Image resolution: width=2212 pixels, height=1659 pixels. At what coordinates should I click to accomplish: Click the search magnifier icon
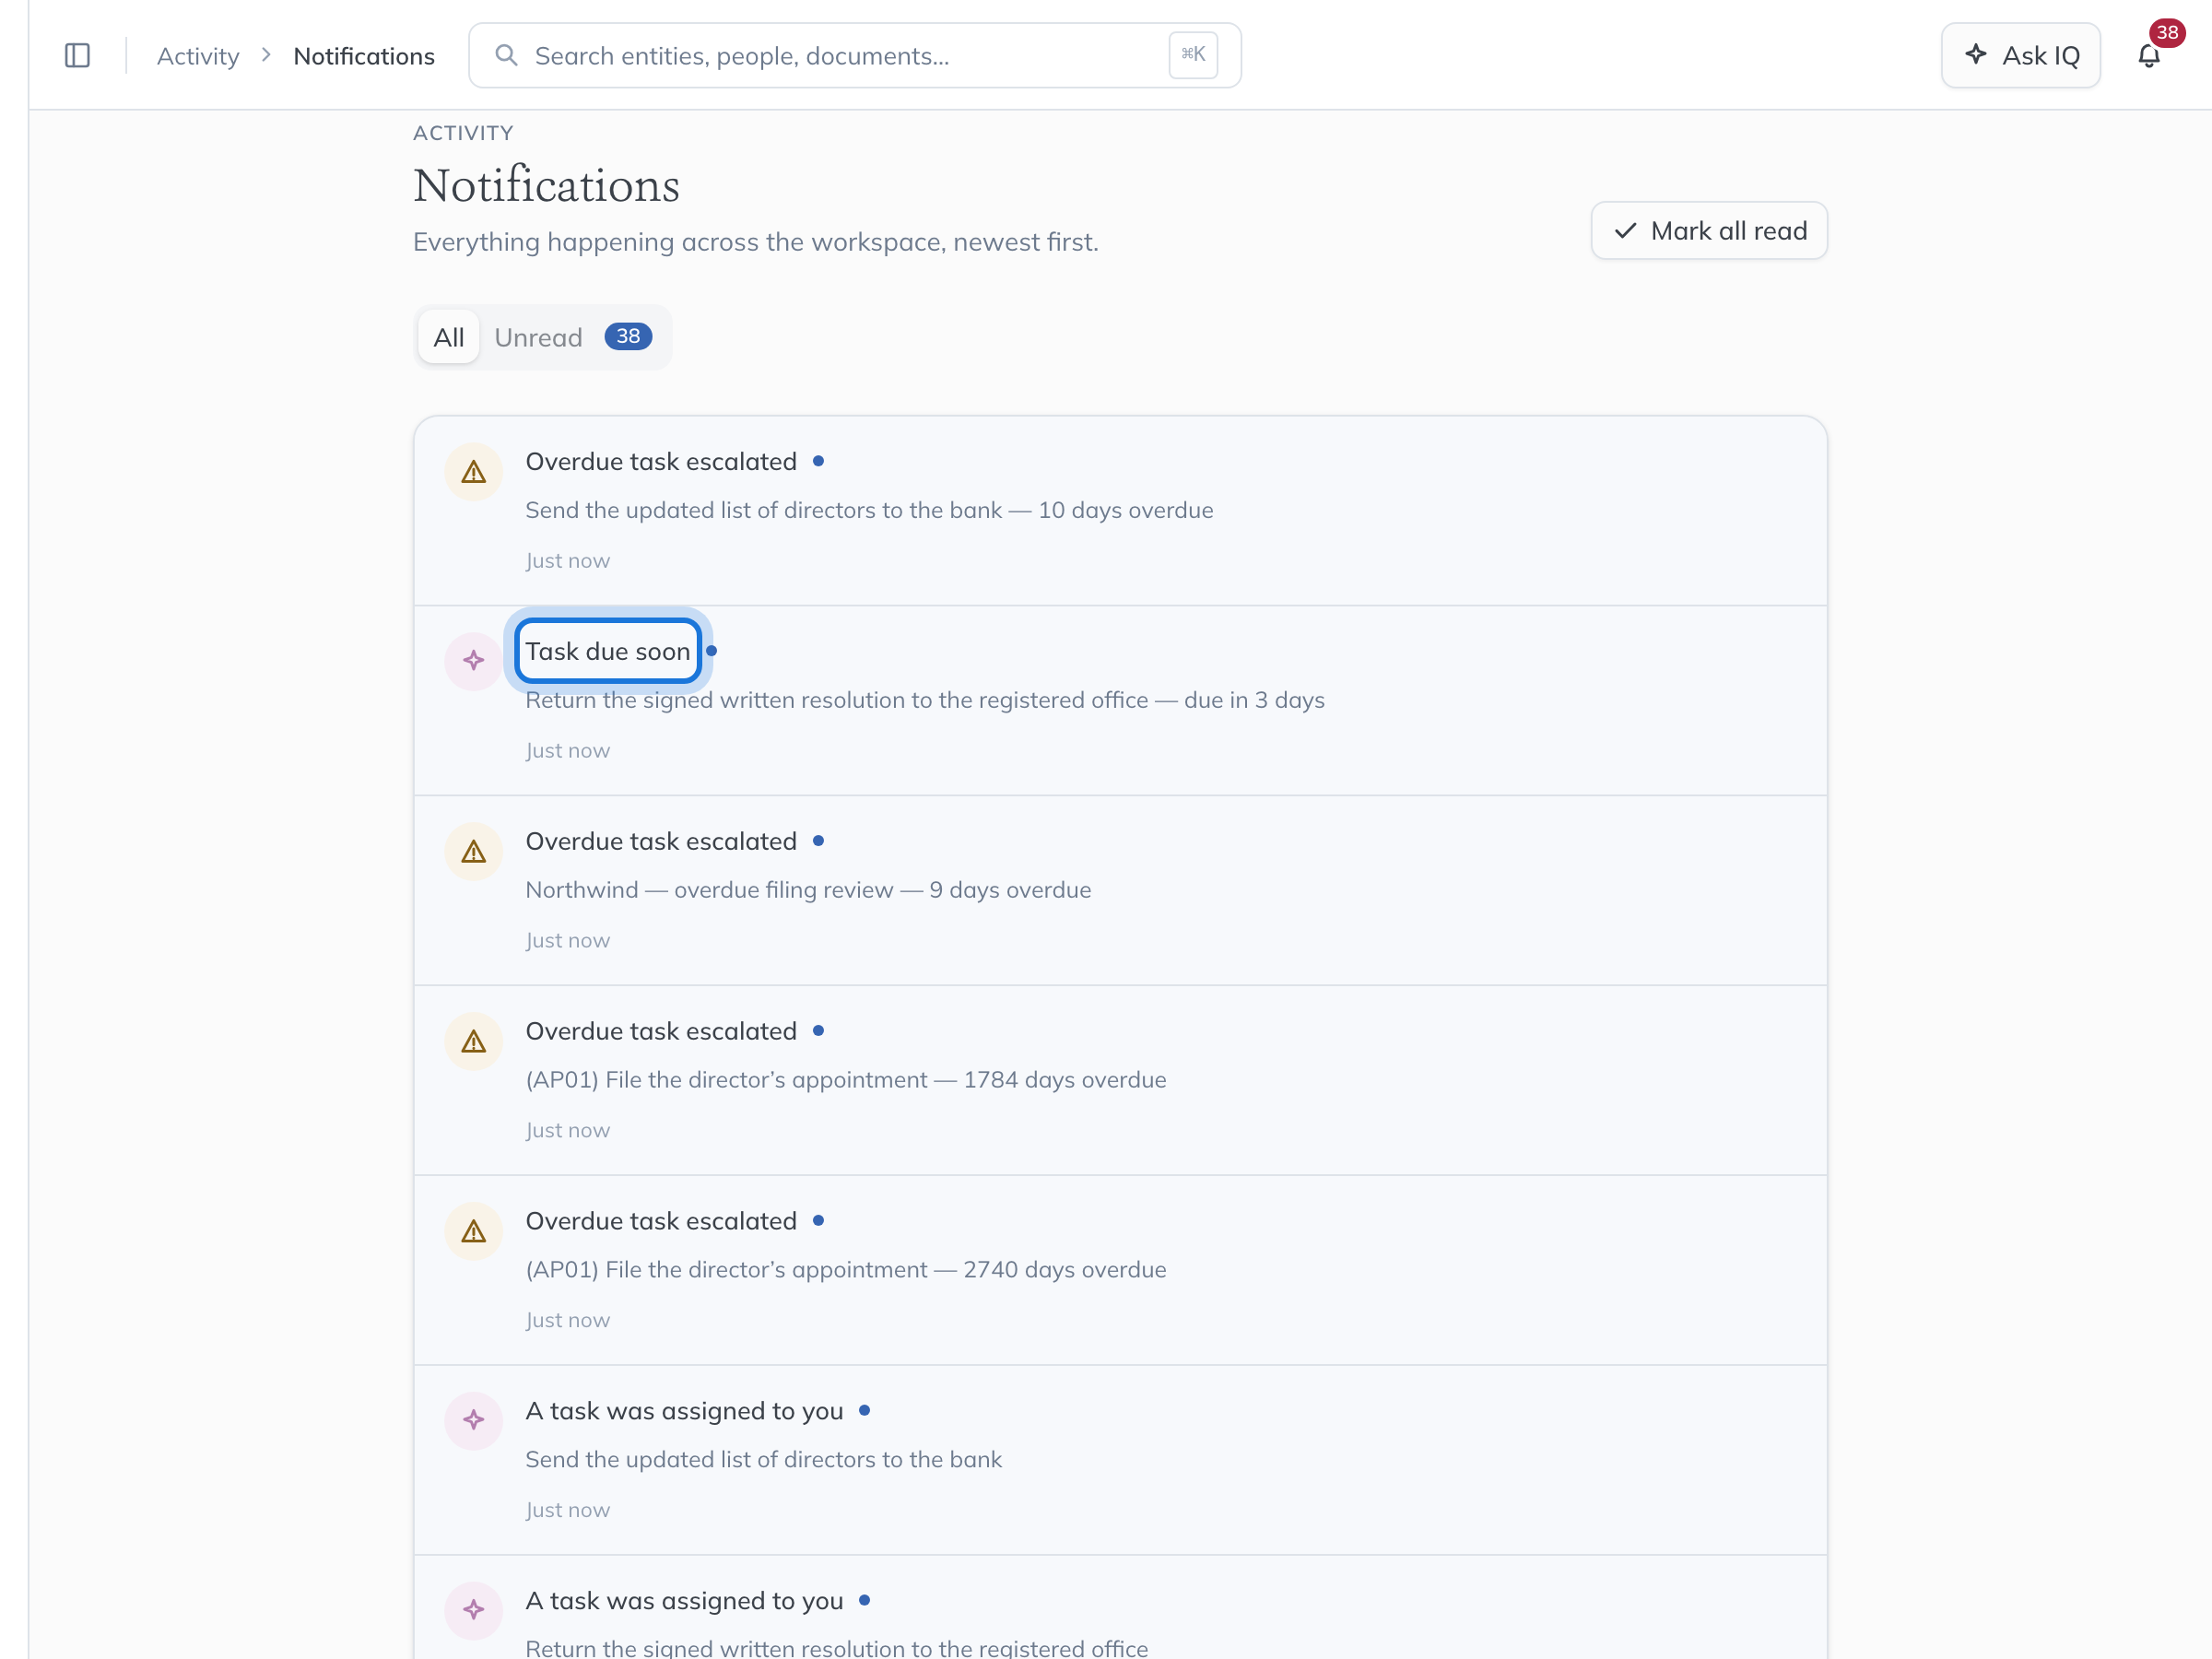[506, 55]
